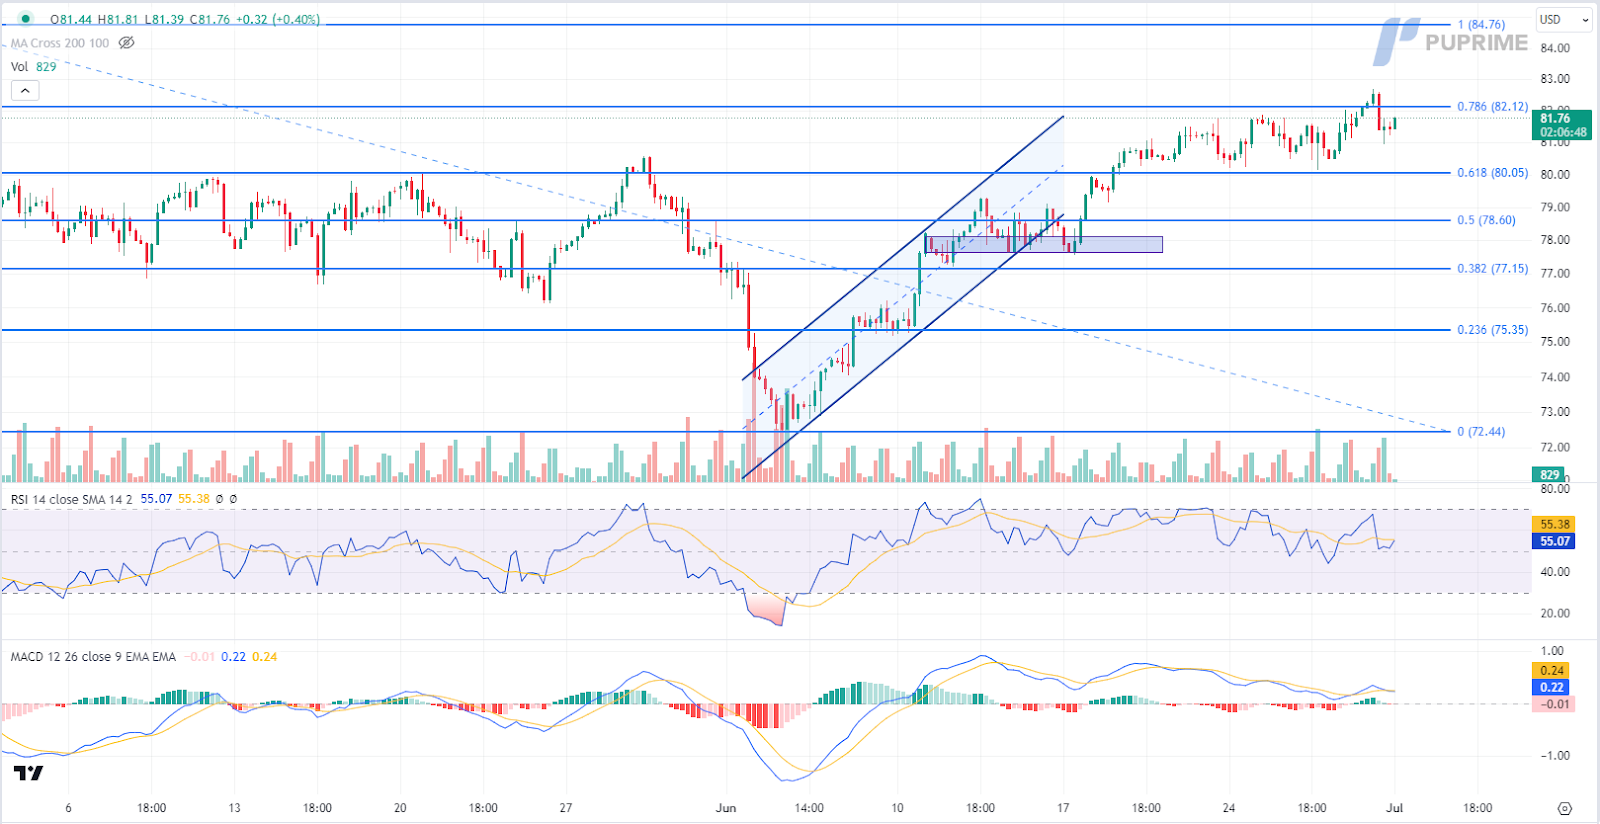Select the Fibonacci level 1 (84.76) label
The width and height of the screenshot is (1600, 824).
pyautogui.click(x=1481, y=25)
